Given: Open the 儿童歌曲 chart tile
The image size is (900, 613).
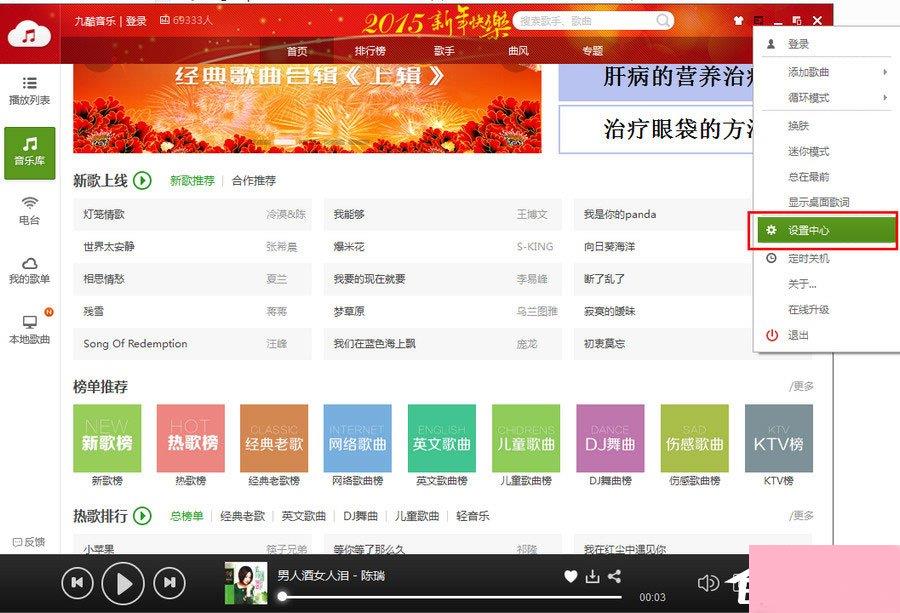Looking at the screenshot, I should [x=526, y=439].
